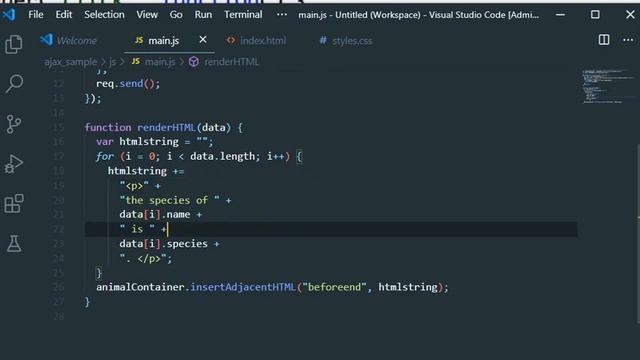The width and height of the screenshot is (640, 360).
Task: Open the Selection menu
Action: pos(104,15)
